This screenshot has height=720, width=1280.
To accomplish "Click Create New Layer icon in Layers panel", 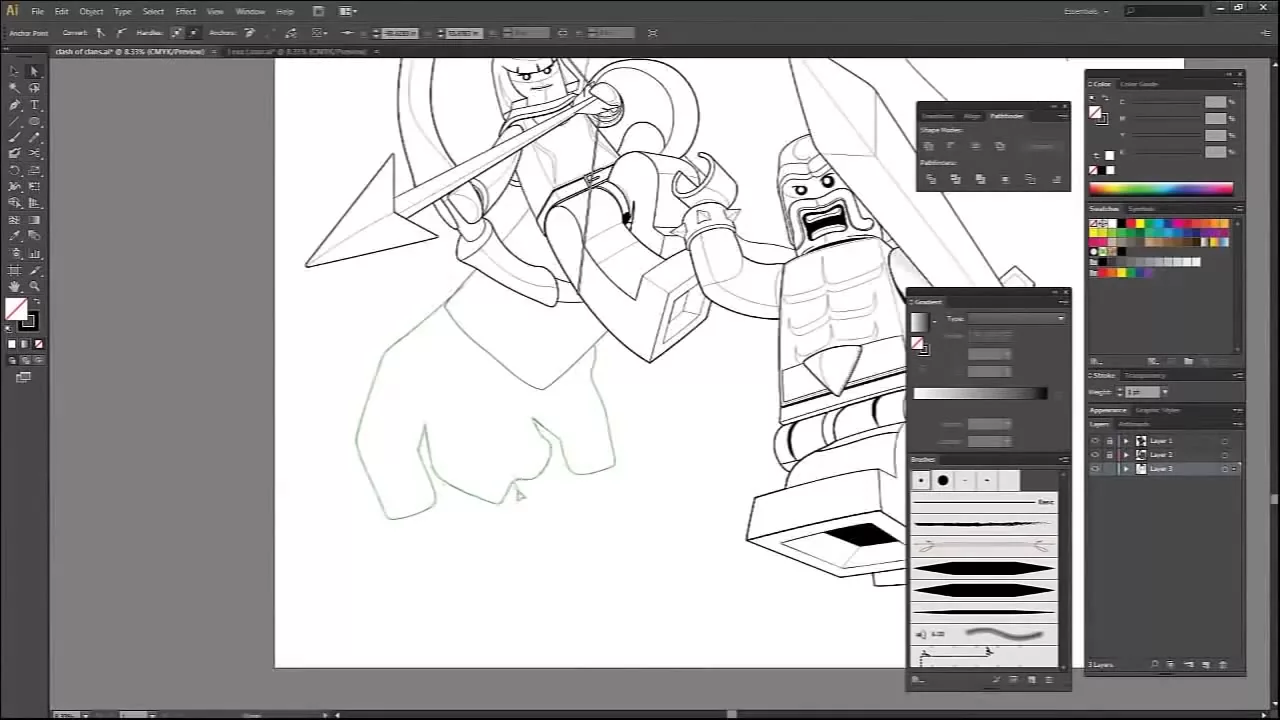I will tap(1206, 664).
